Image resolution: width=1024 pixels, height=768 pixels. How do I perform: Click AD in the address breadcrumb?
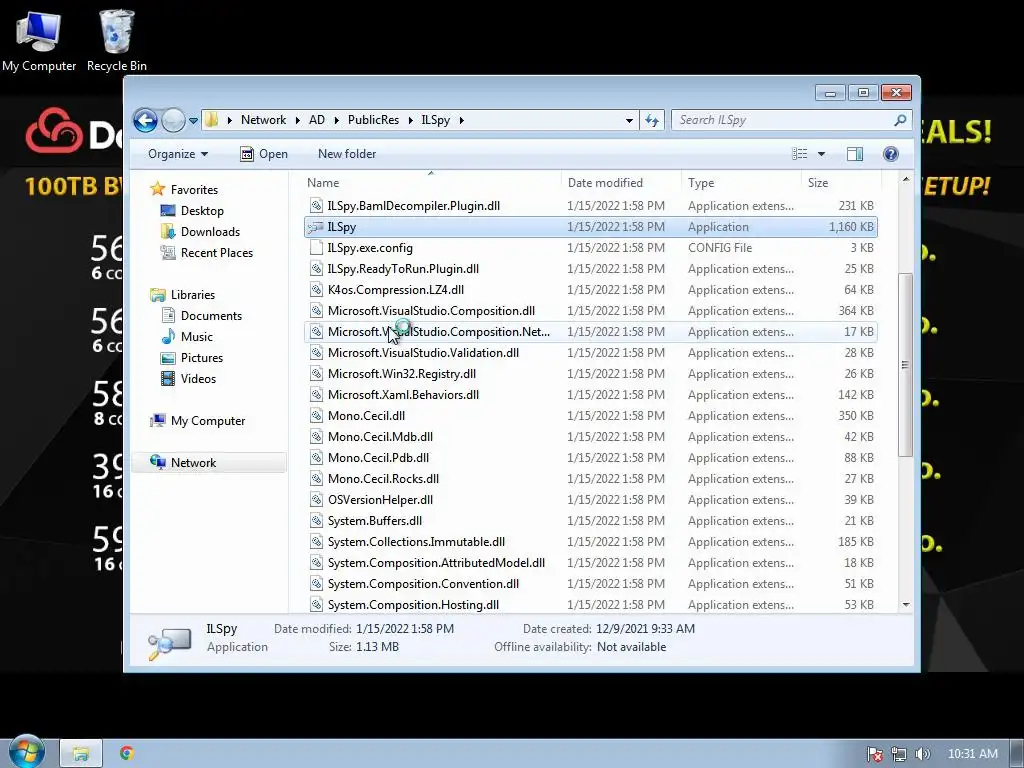click(317, 120)
